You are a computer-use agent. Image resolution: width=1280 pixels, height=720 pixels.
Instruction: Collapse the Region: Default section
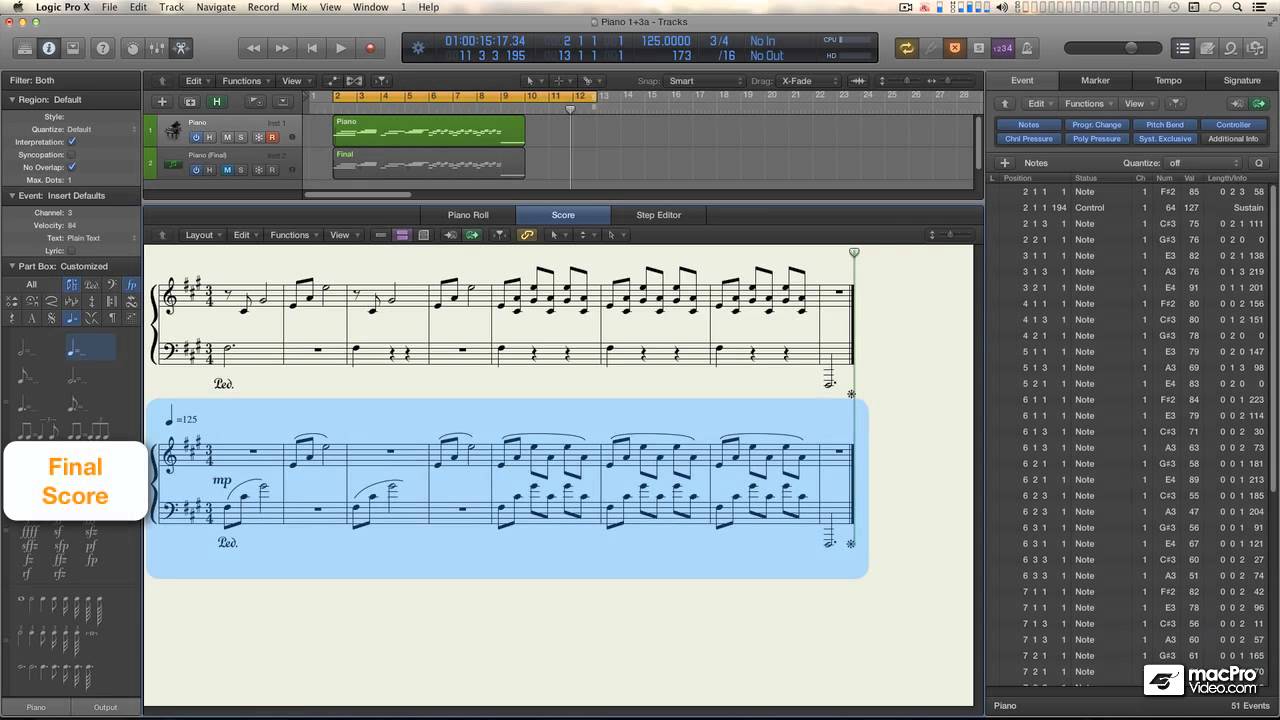click(12, 99)
